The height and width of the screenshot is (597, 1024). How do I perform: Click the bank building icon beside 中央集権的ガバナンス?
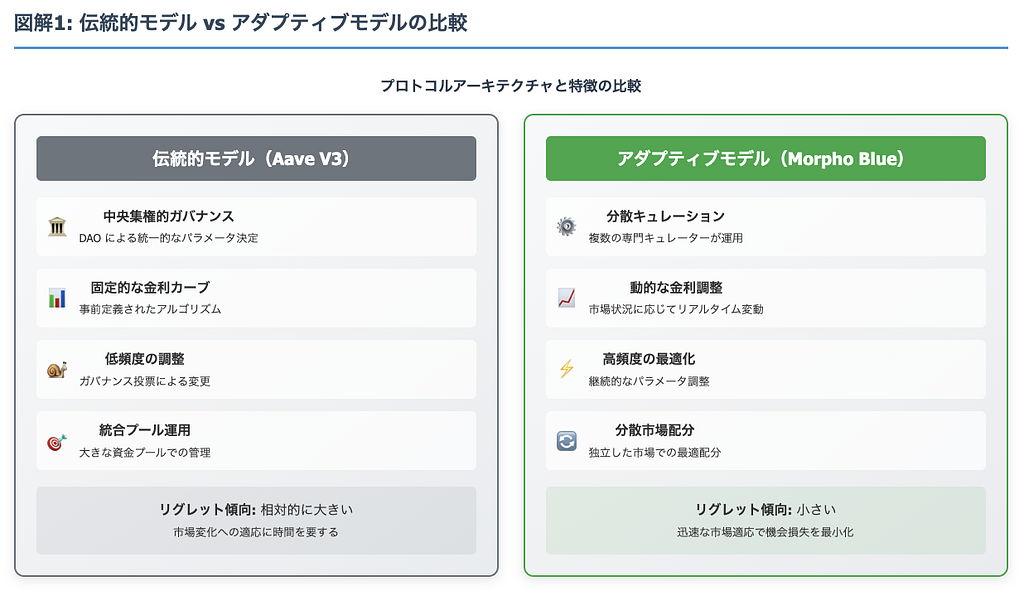point(57,227)
